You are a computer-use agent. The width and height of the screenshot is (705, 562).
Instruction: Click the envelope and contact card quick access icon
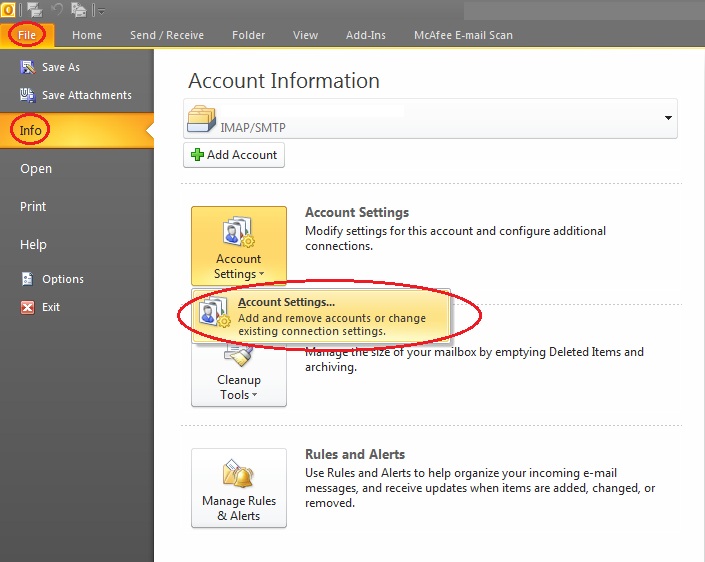click(79, 9)
